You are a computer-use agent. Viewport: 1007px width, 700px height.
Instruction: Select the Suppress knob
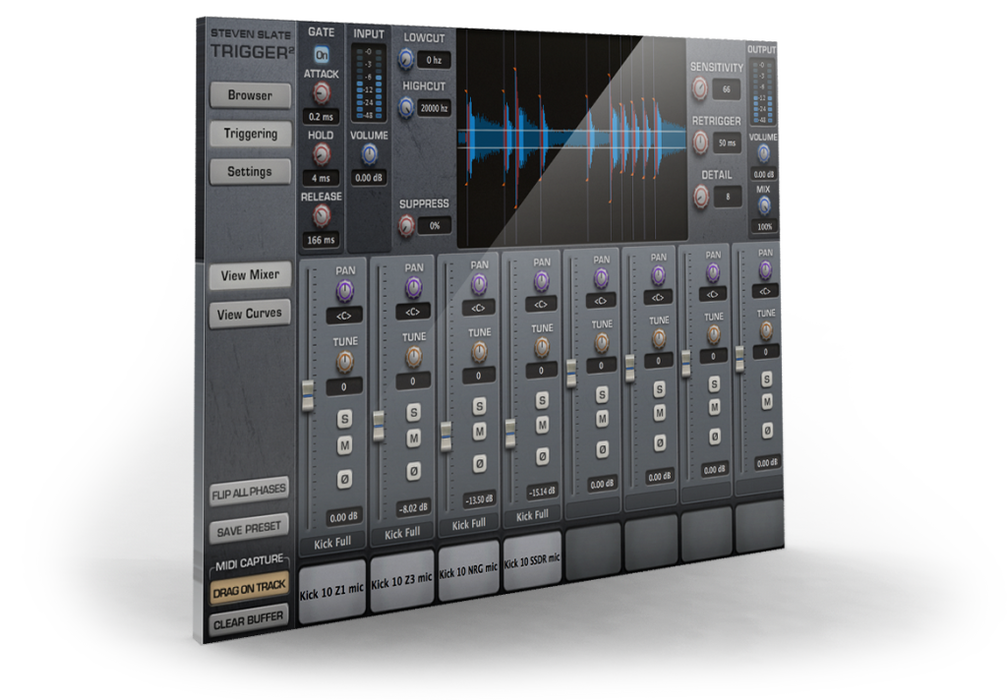pyautogui.click(x=406, y=226)
